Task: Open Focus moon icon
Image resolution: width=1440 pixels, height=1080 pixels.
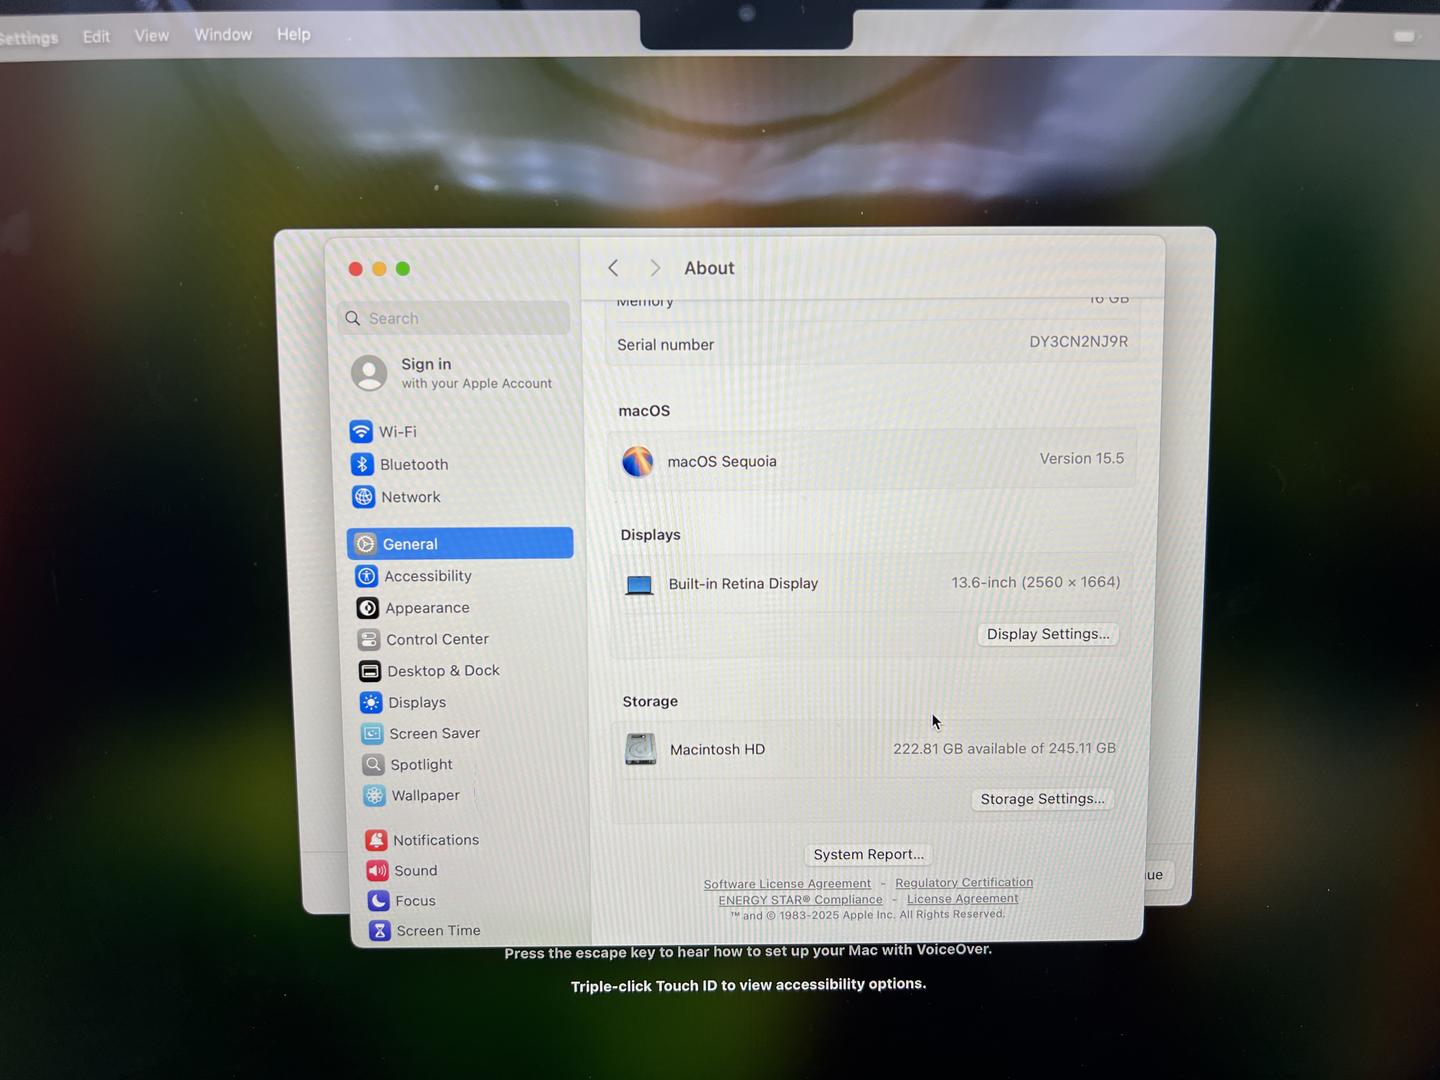Action: tap(378, 900)
